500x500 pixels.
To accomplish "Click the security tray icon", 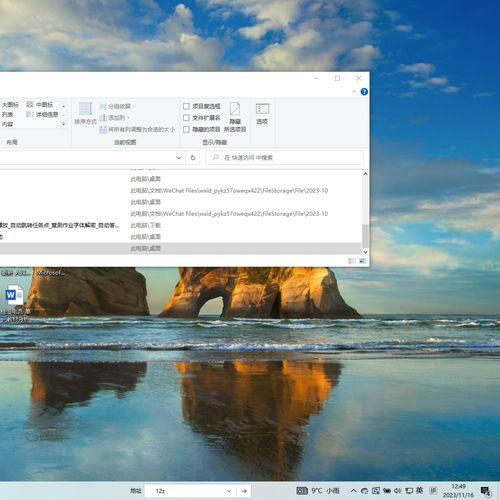I will click(x=376, y=491).
